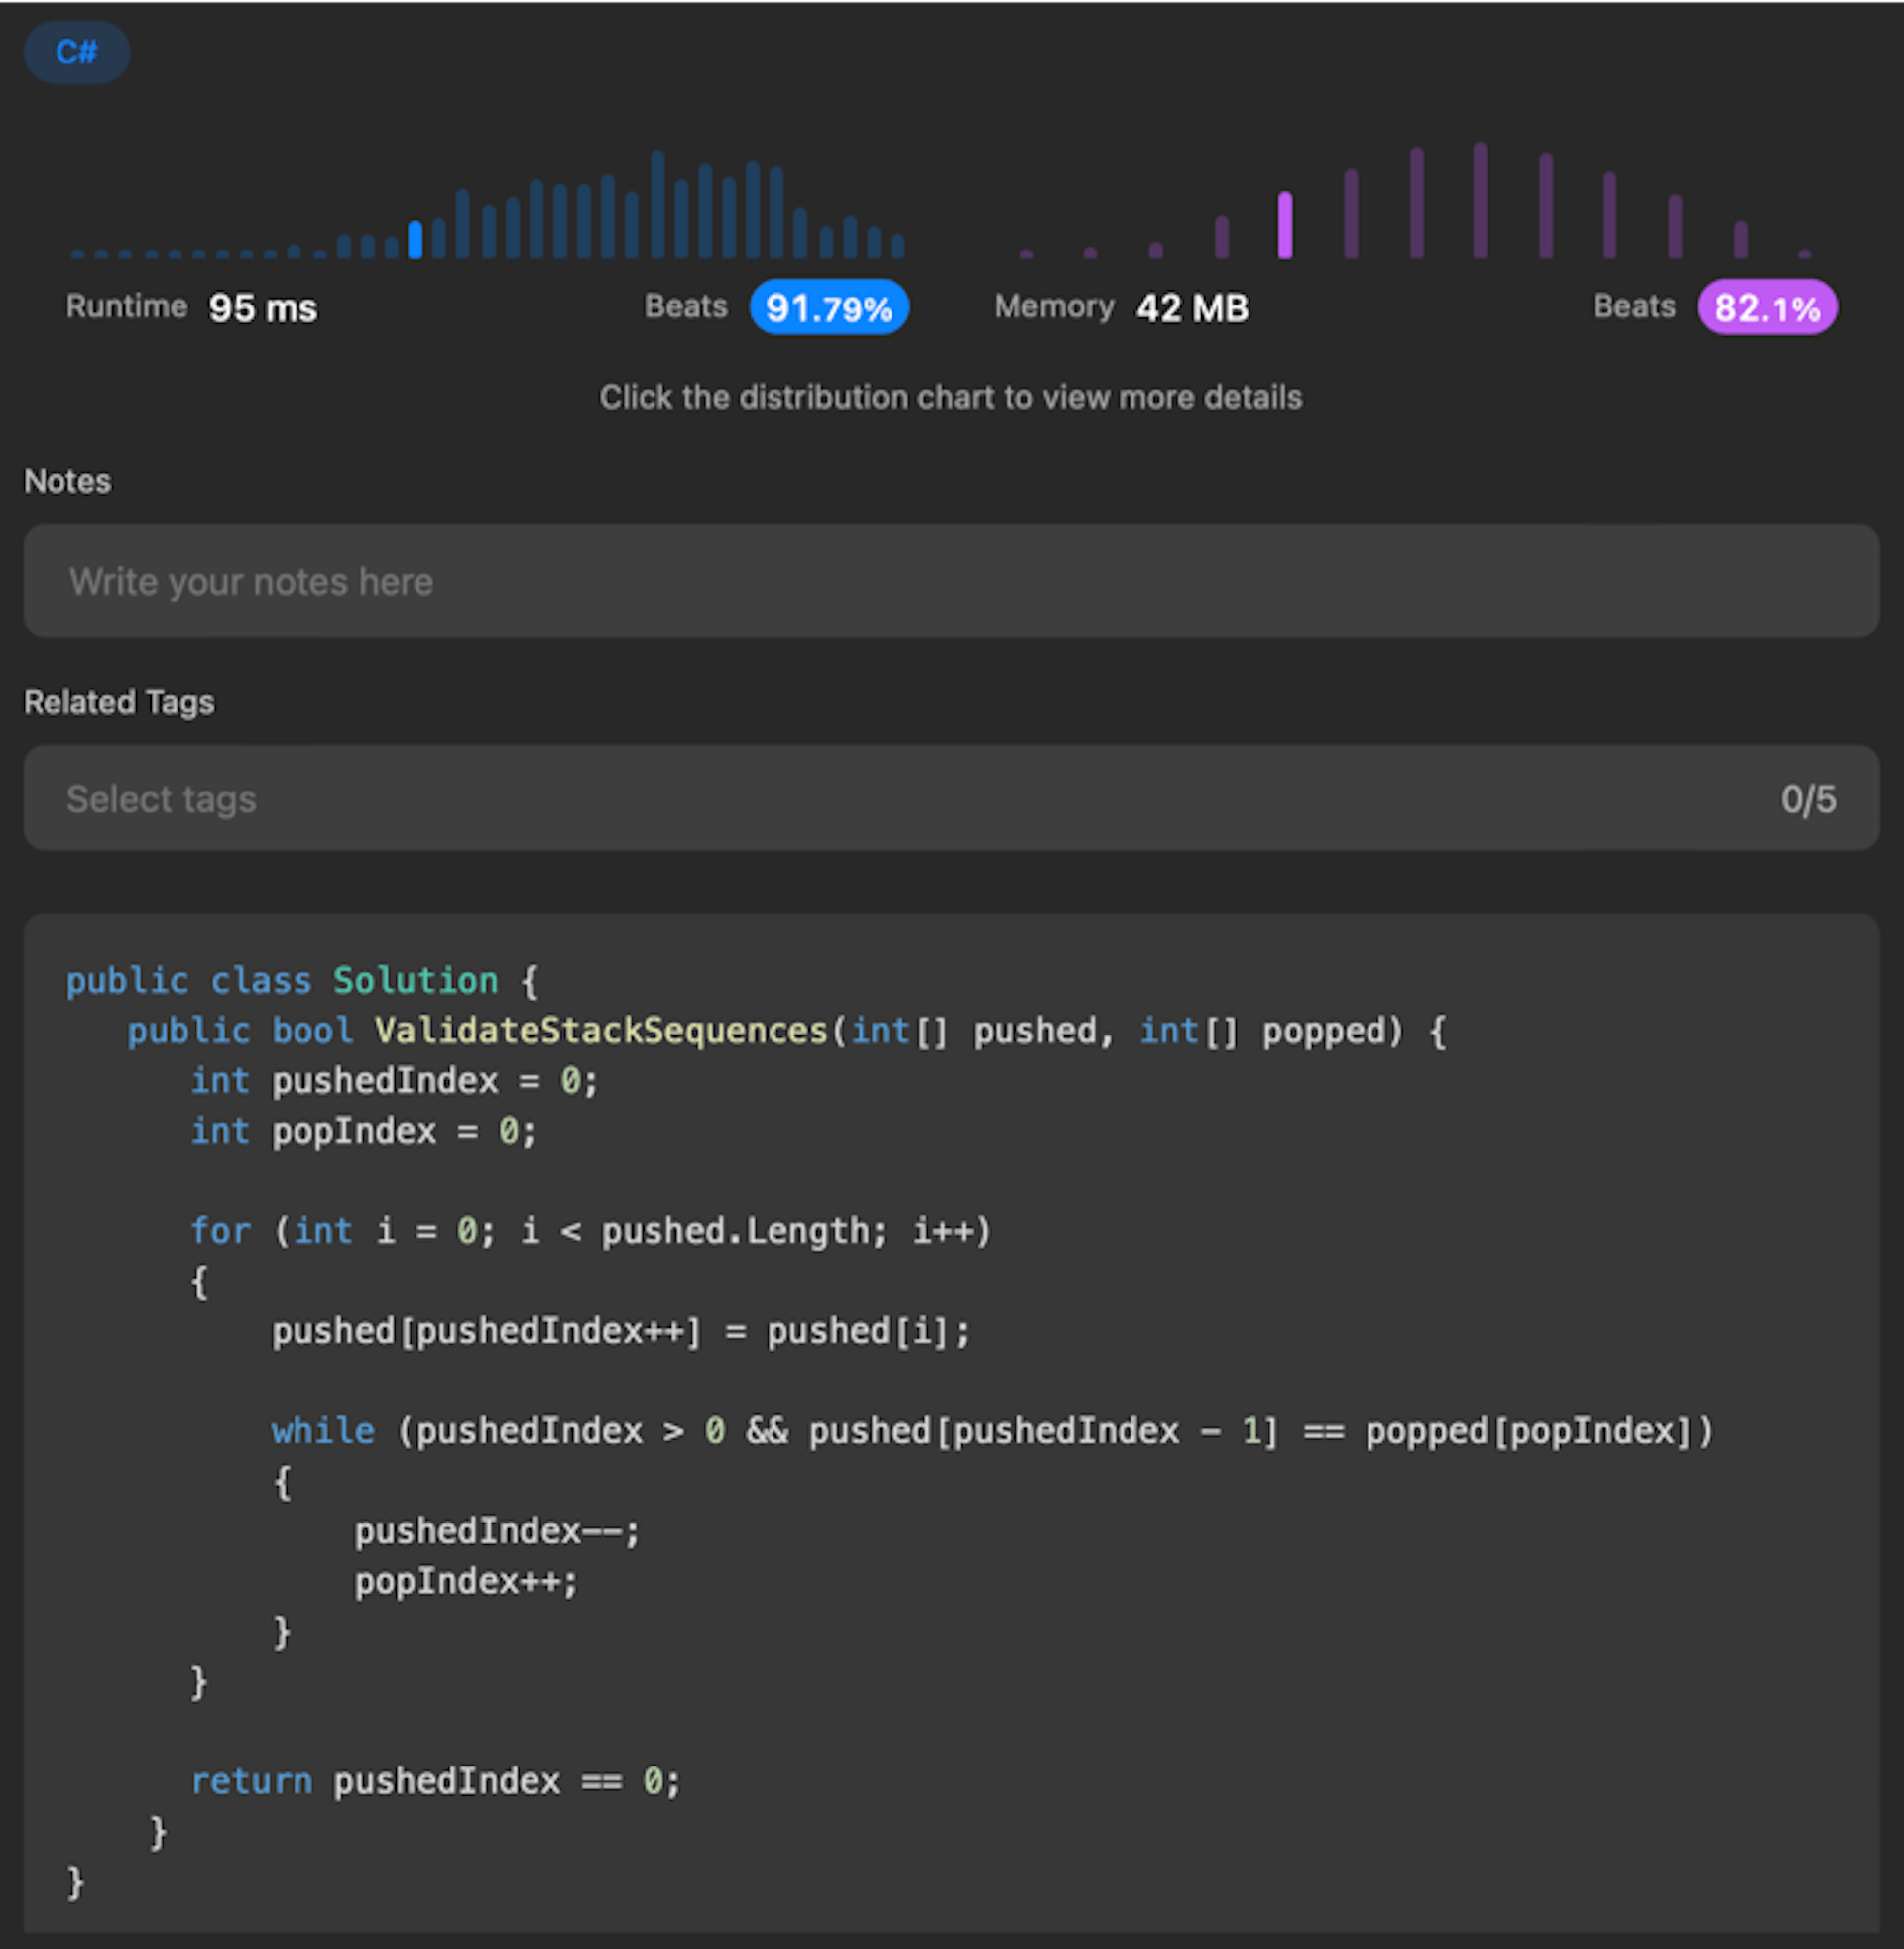
Task: Click the Related Tags heading
Action: click(119, 702)
